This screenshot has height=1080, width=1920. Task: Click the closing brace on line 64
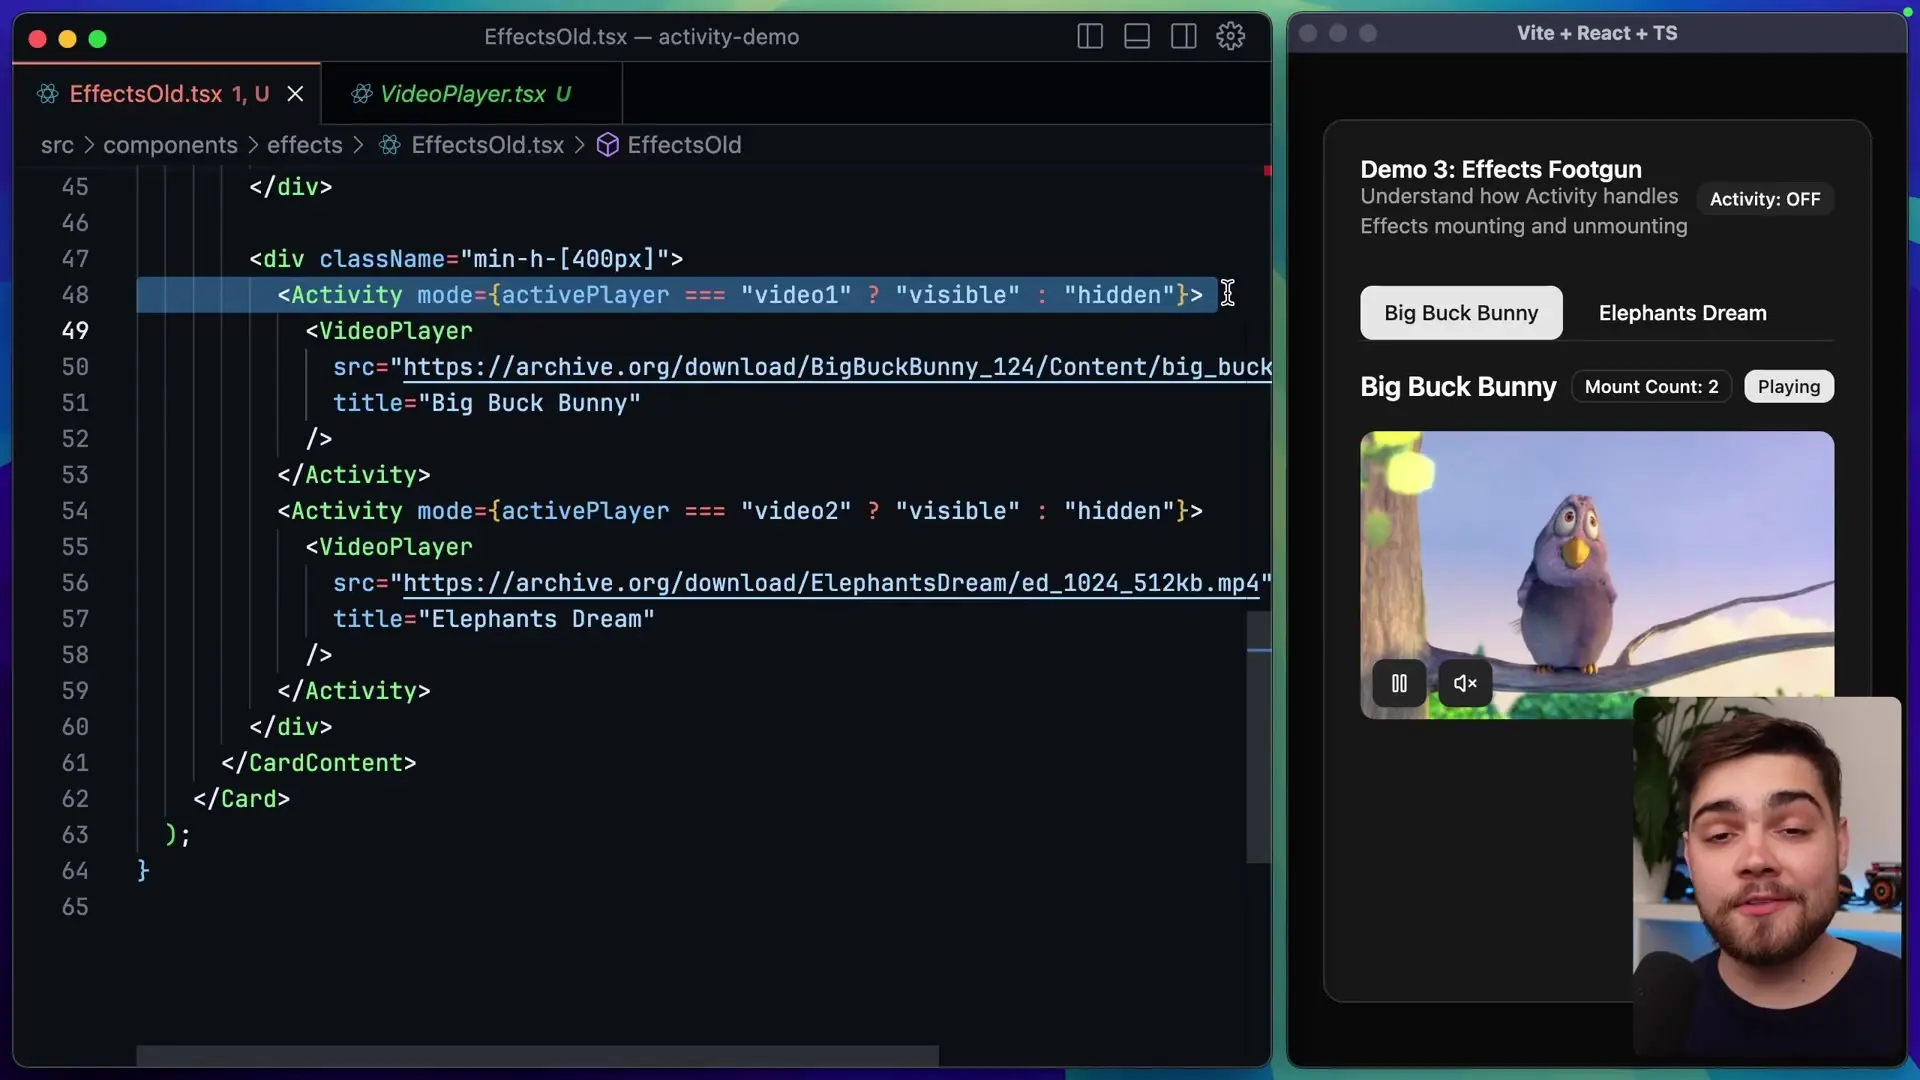tap(143, 871)
